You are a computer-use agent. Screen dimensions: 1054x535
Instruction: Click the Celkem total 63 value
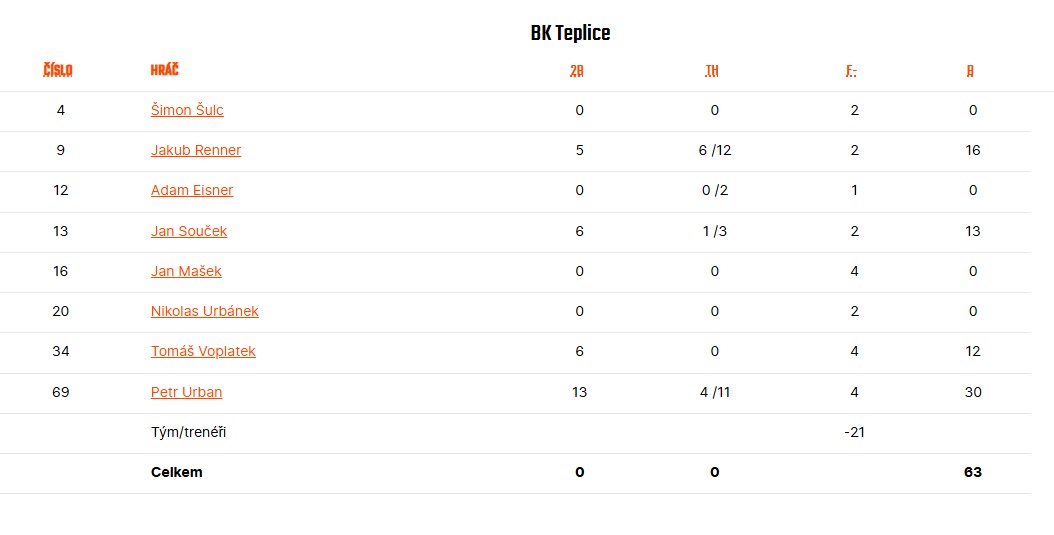[973, 472]
